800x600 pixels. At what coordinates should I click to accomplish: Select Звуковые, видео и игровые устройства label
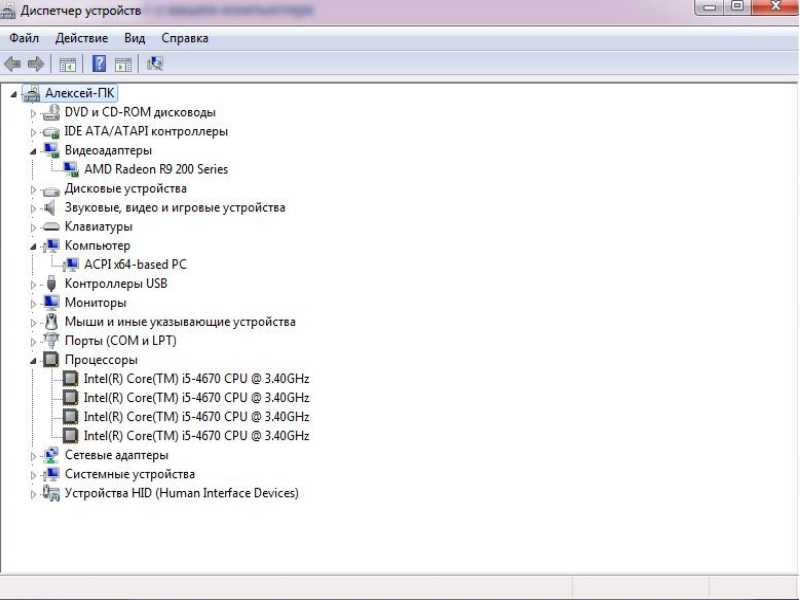[x=175, y=208]
